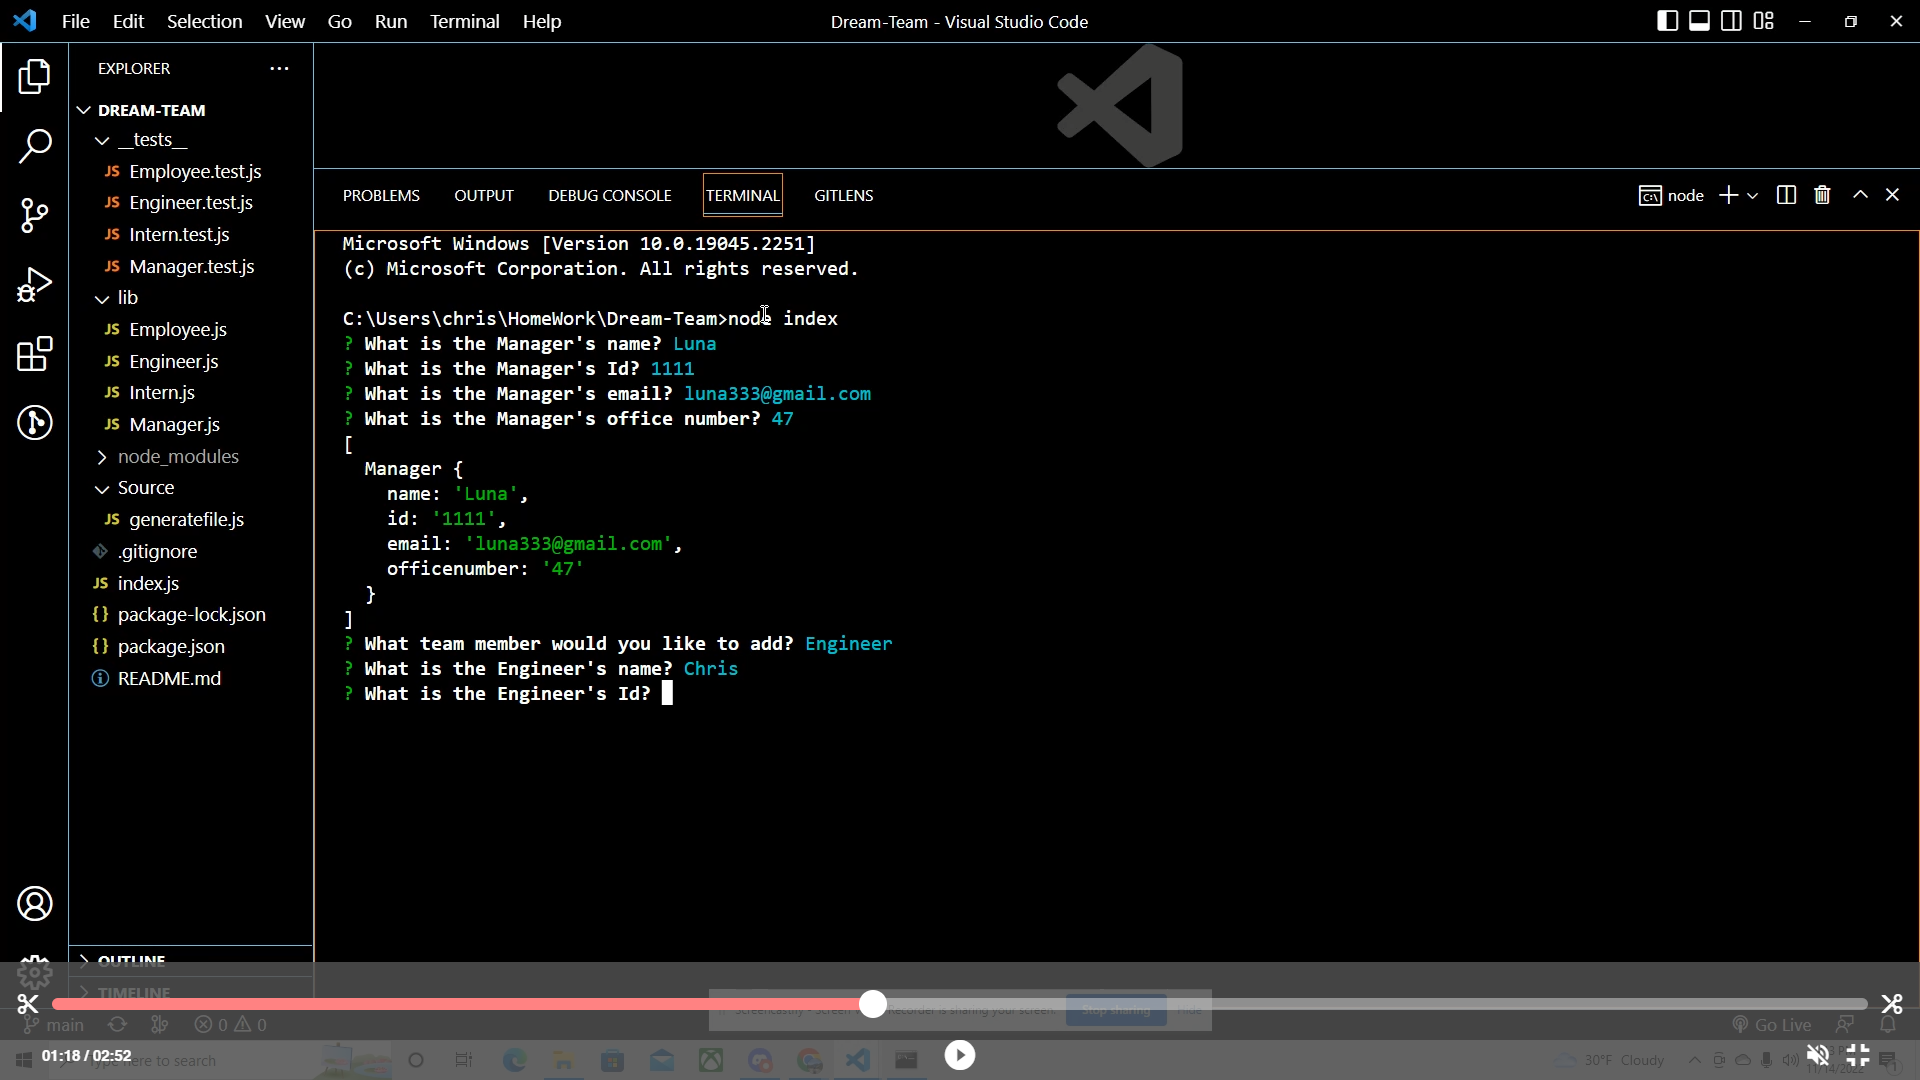The image size is (1920, 1080).
Task: Open the Remote Explorer icon in sidebar
Action: click(36, 424)
